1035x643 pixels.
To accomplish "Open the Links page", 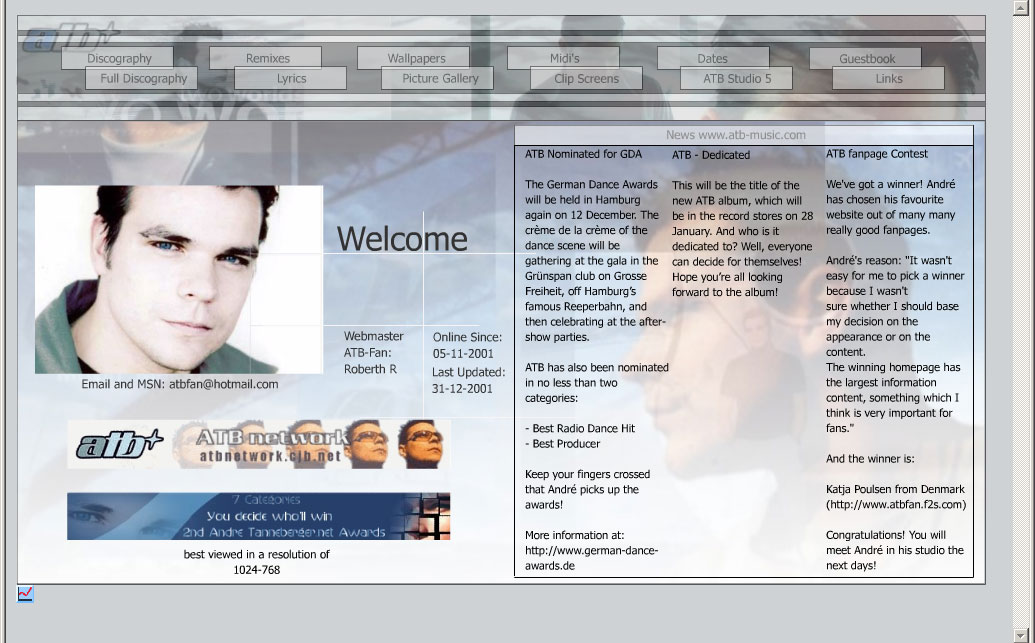I will pyautogui.click(x=888, y=79).
